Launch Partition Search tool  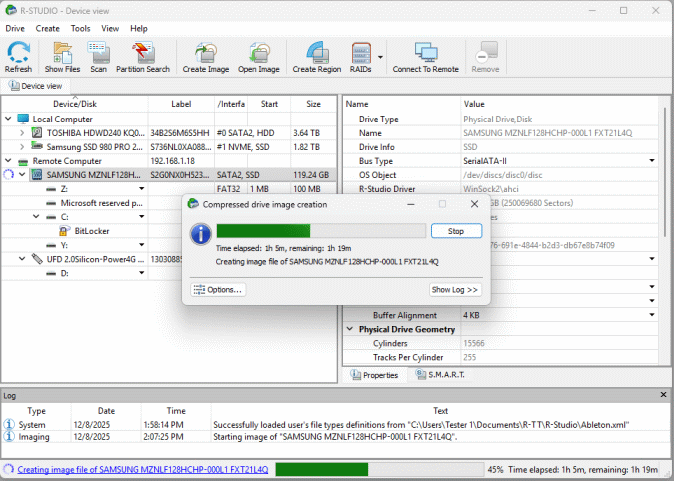(143, 57)
